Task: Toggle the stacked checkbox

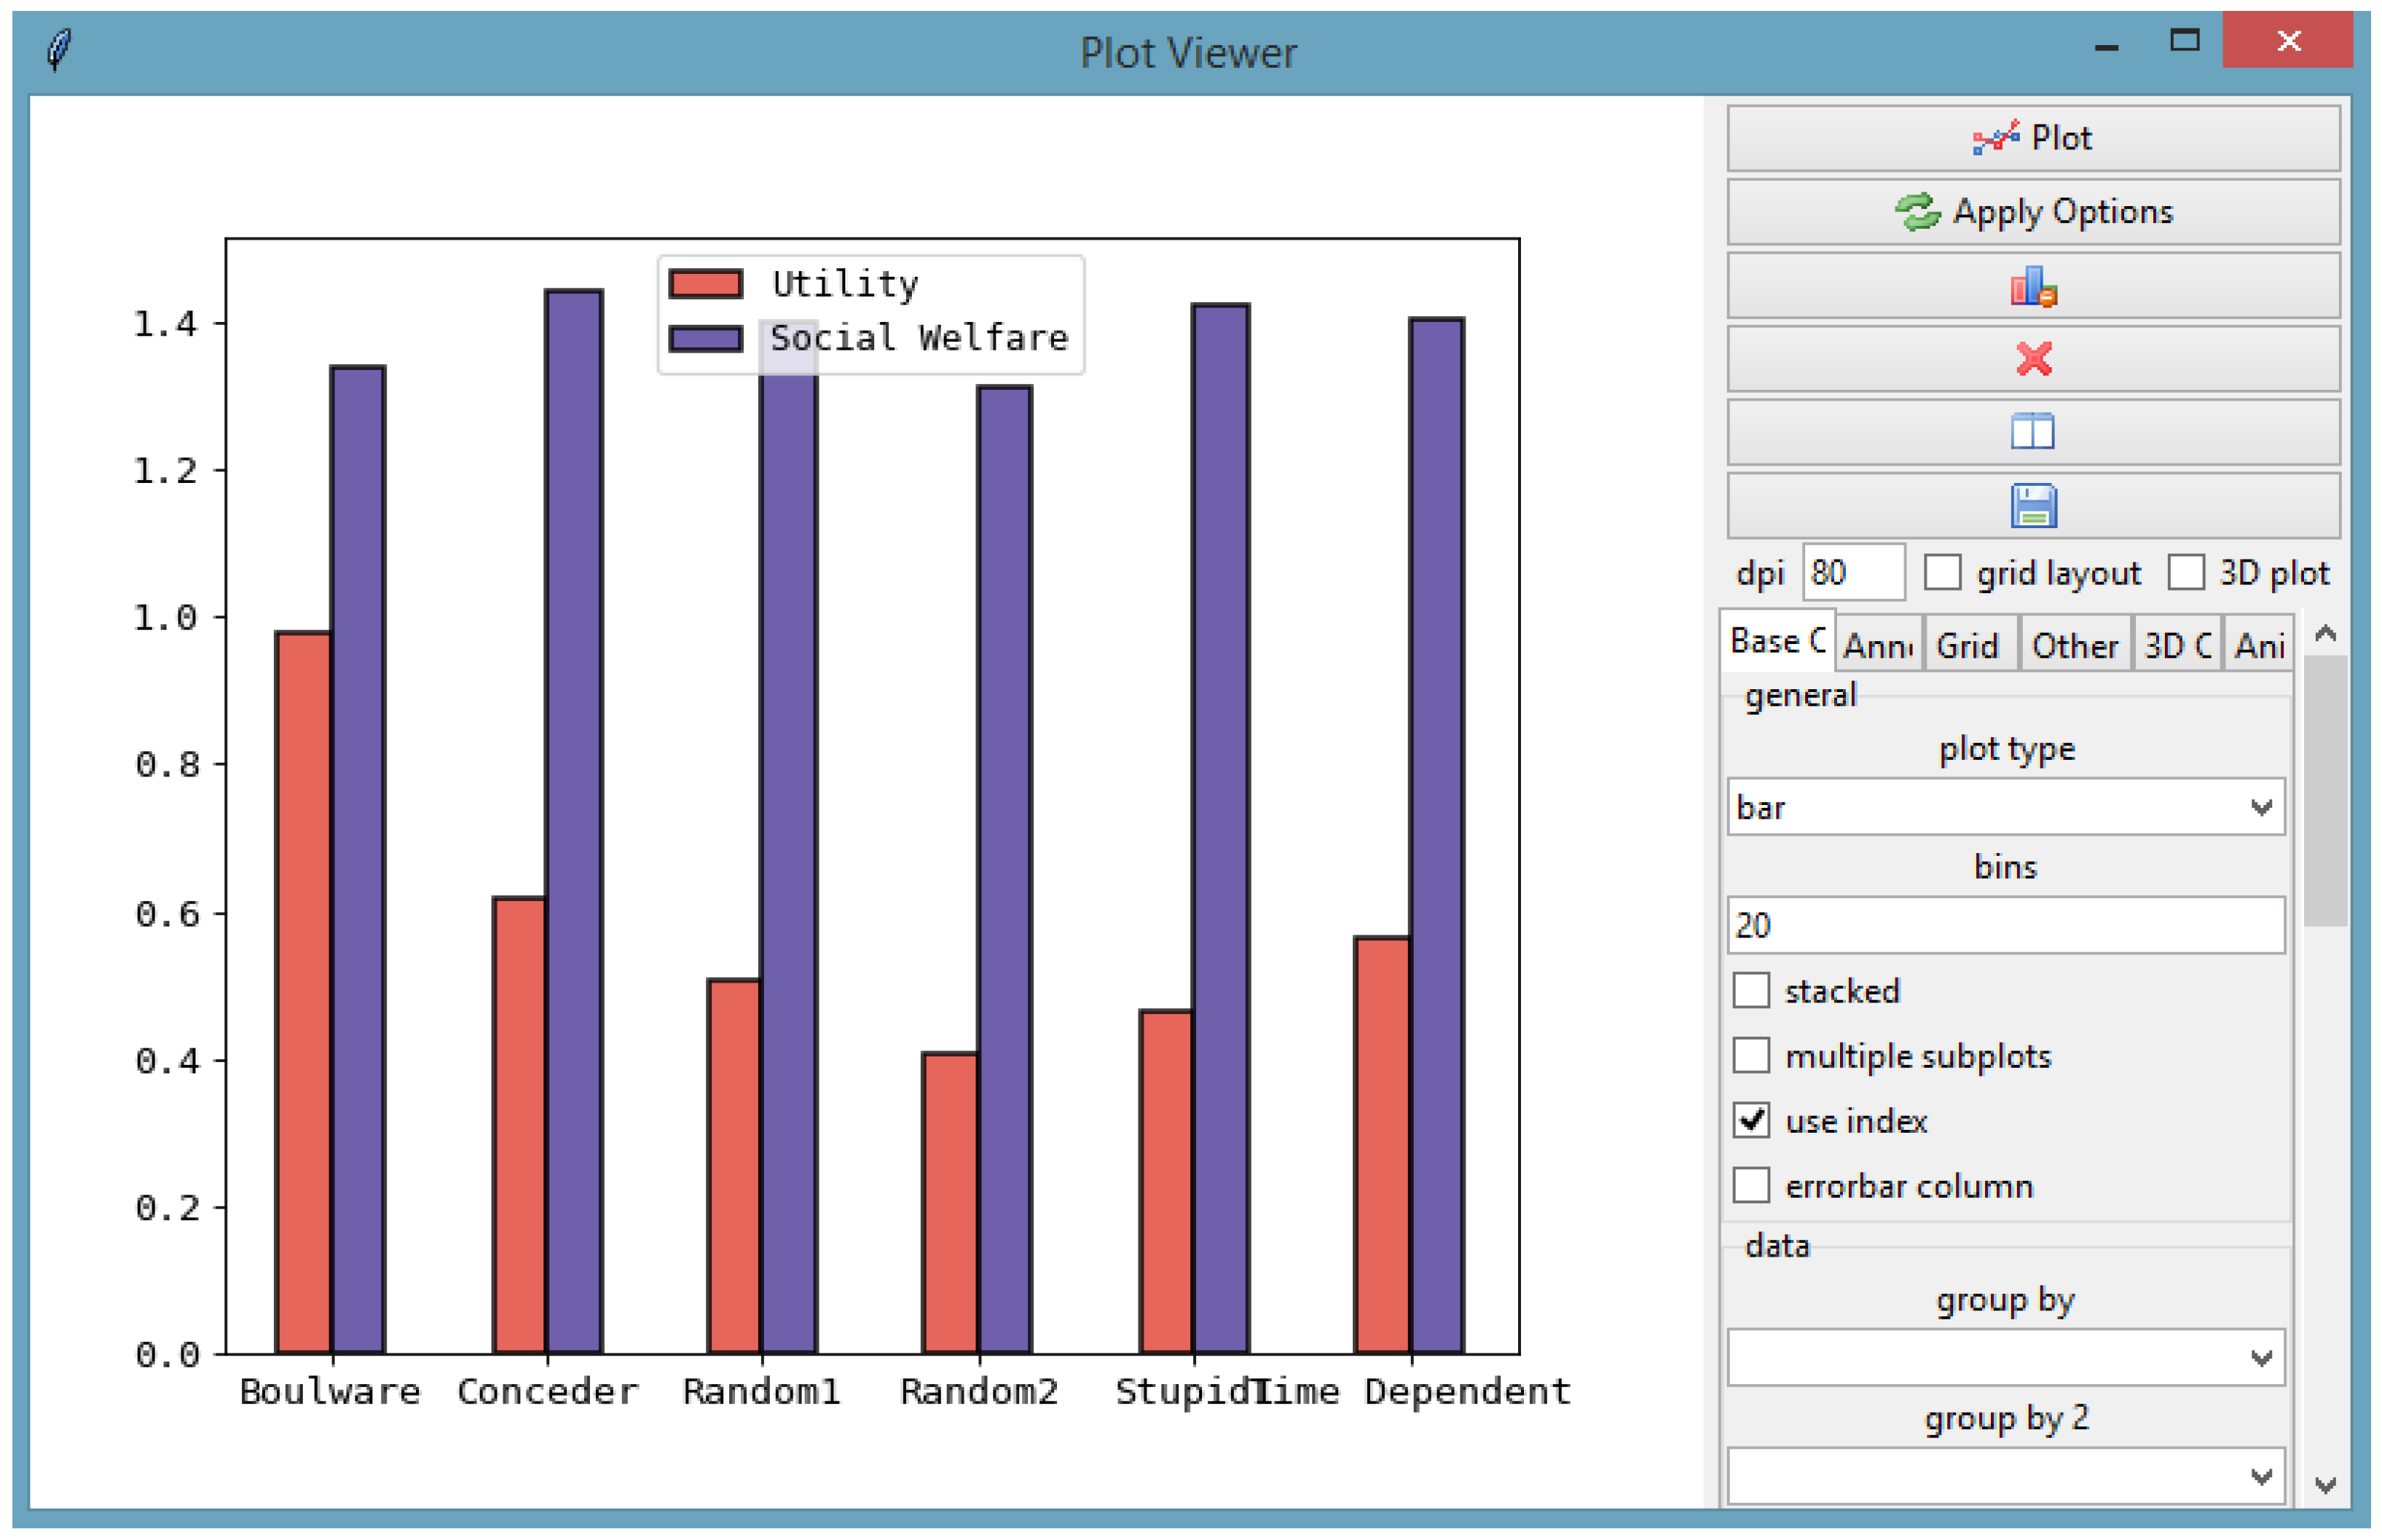Action: (x=1750, y=991)
